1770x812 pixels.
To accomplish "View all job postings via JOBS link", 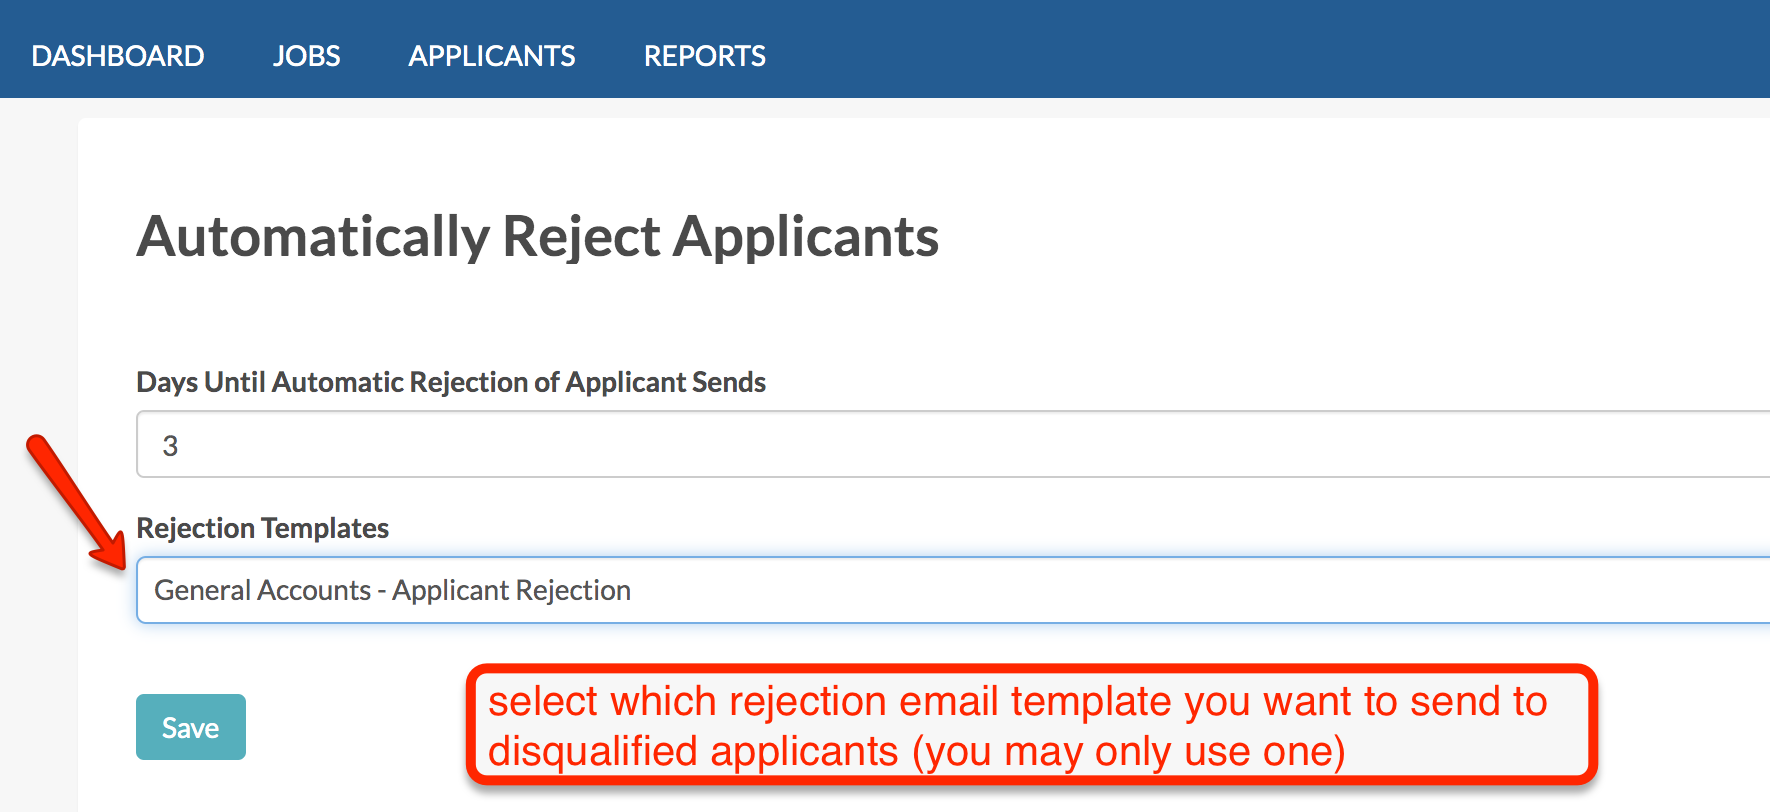I will coord(306,56).
